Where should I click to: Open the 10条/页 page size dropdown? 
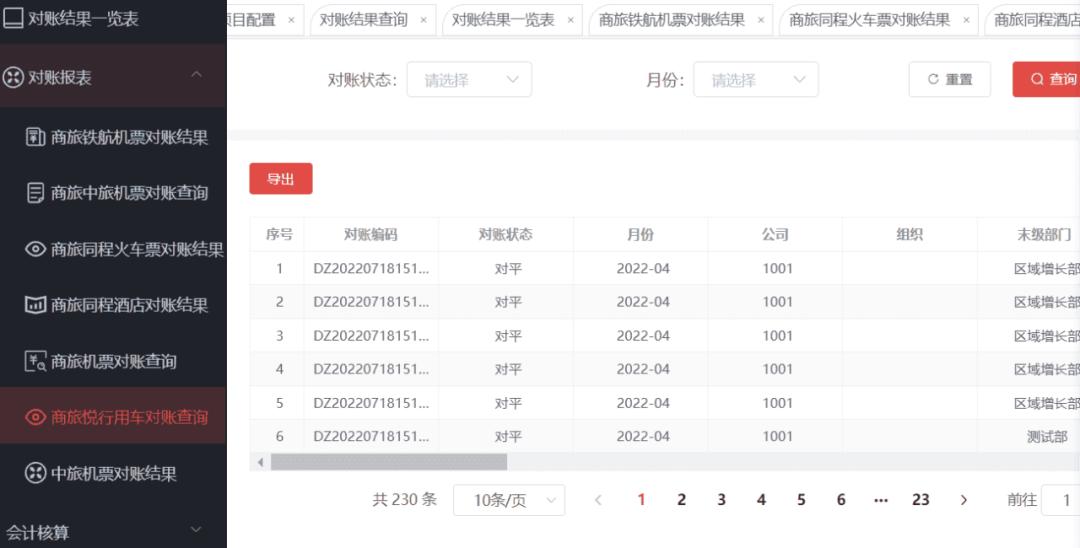pos(508,500)
